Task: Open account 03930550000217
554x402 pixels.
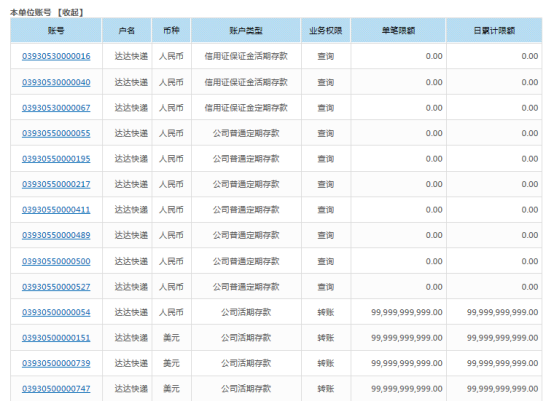Action: [x=56, y=184]
